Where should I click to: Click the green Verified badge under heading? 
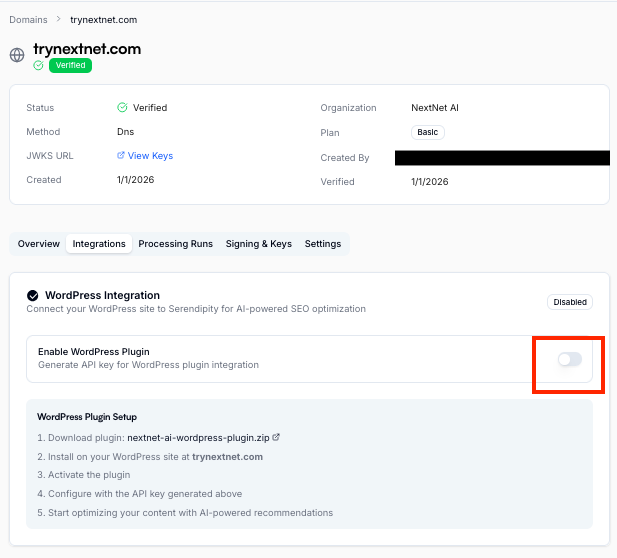click(70, 65)
